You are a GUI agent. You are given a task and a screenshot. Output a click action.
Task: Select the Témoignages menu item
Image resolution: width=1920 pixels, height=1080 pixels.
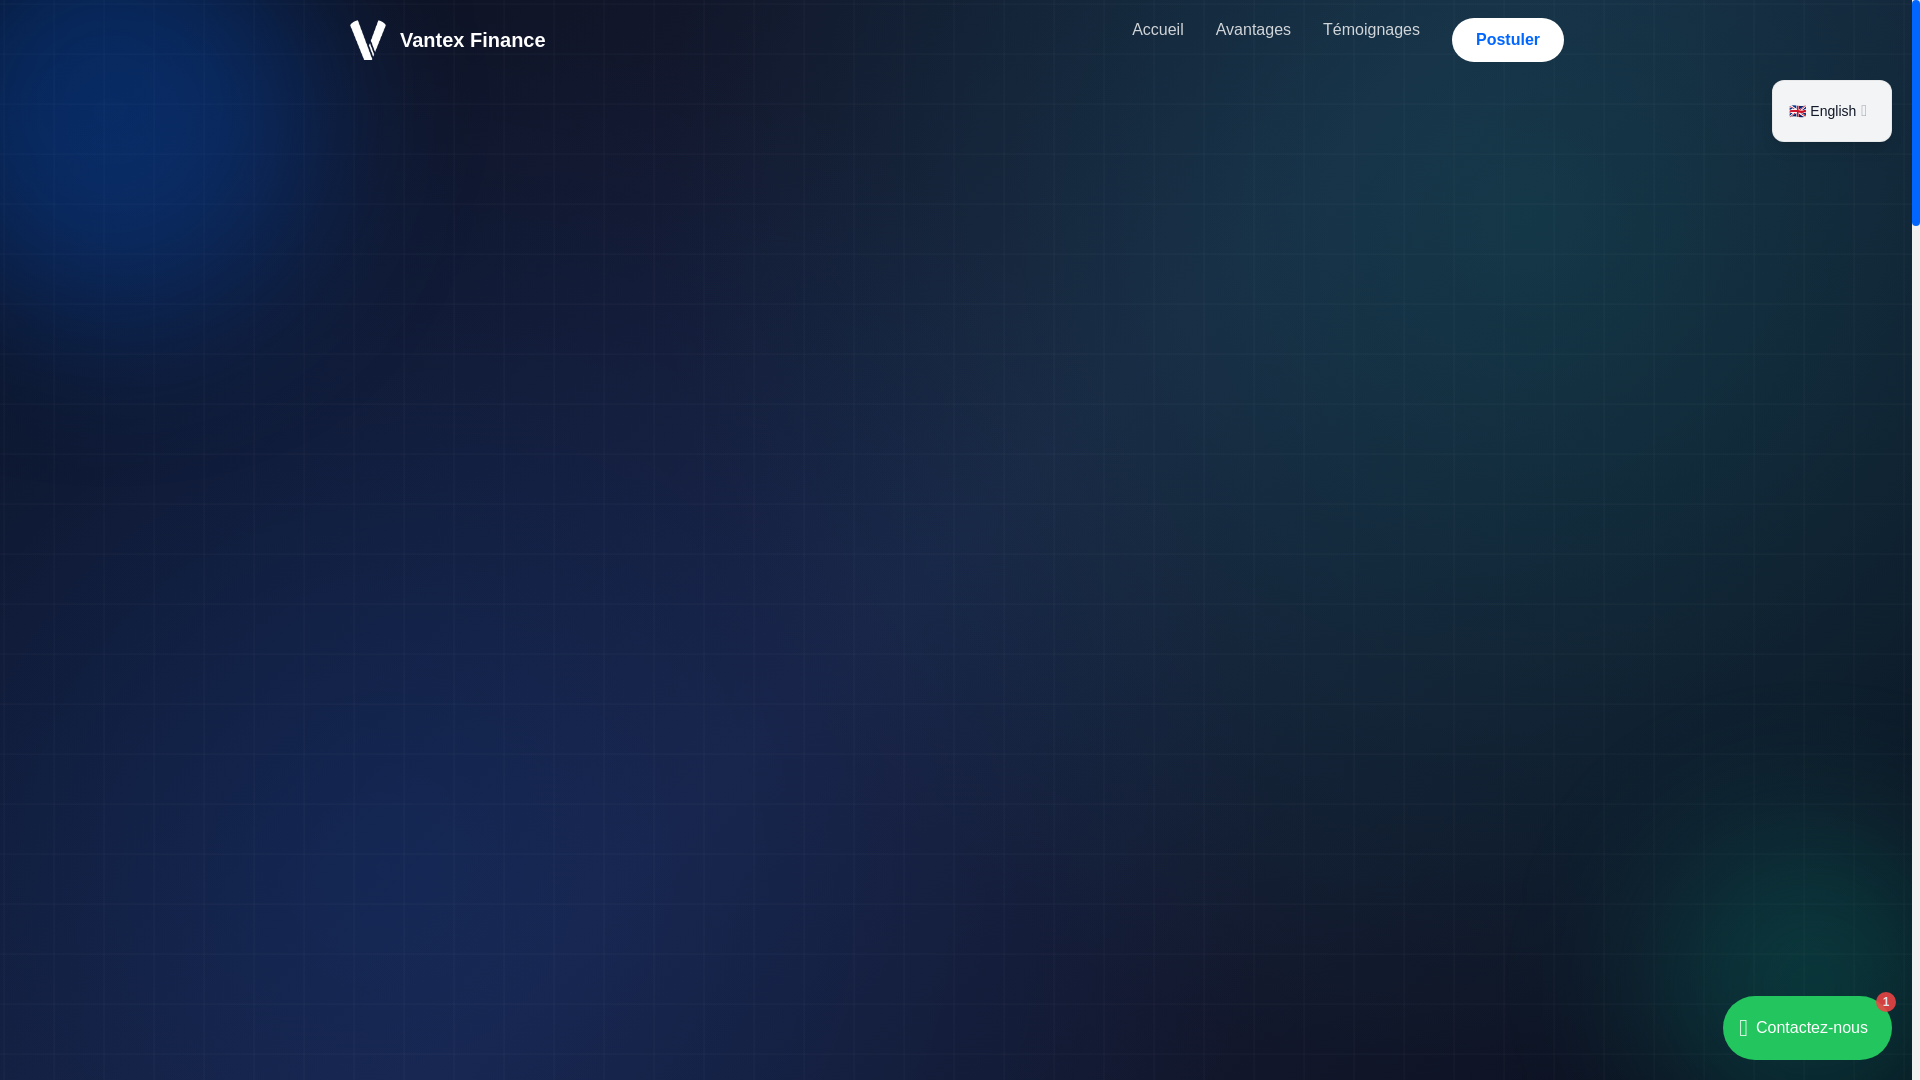coord(1371,30)
